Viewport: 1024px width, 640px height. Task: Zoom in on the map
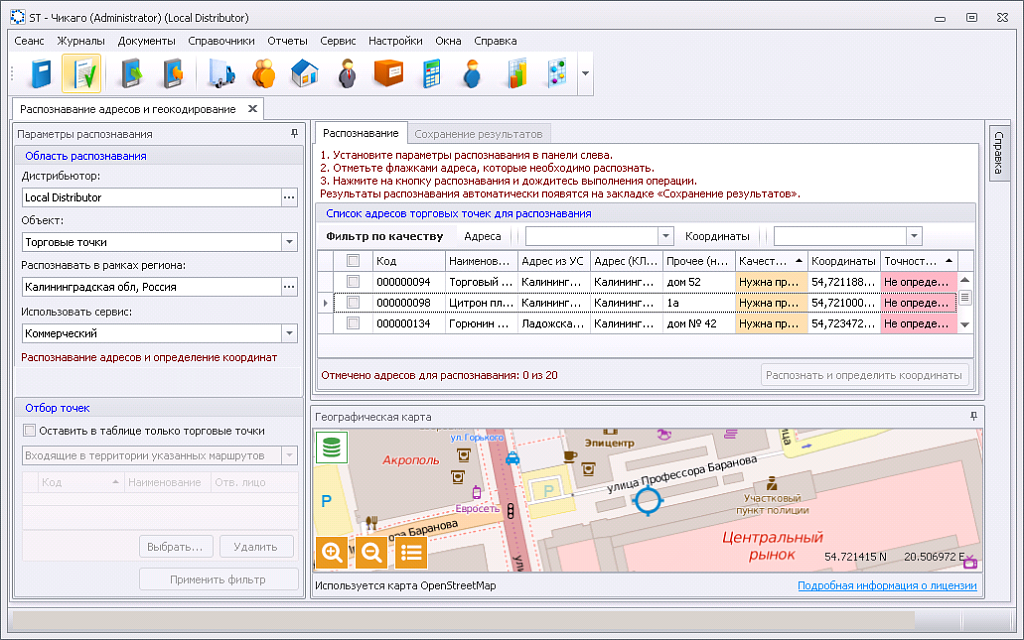(x=332, y=553)
